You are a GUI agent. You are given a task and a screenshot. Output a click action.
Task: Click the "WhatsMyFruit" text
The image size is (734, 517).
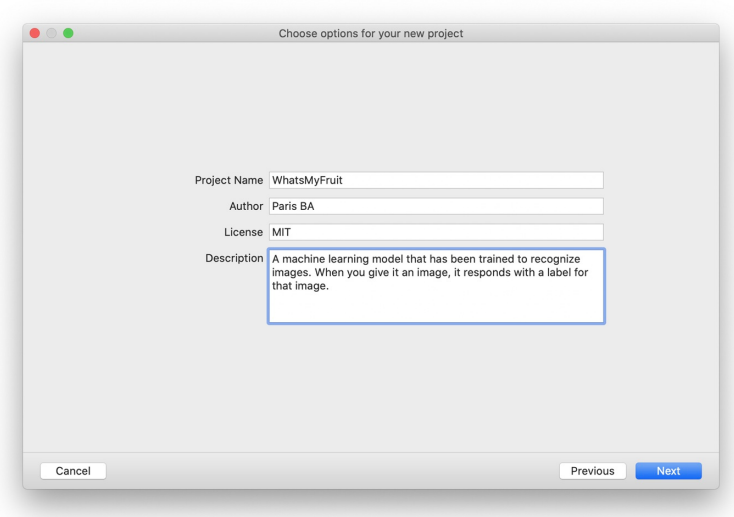pyautogui.click(x=307, y=180)
